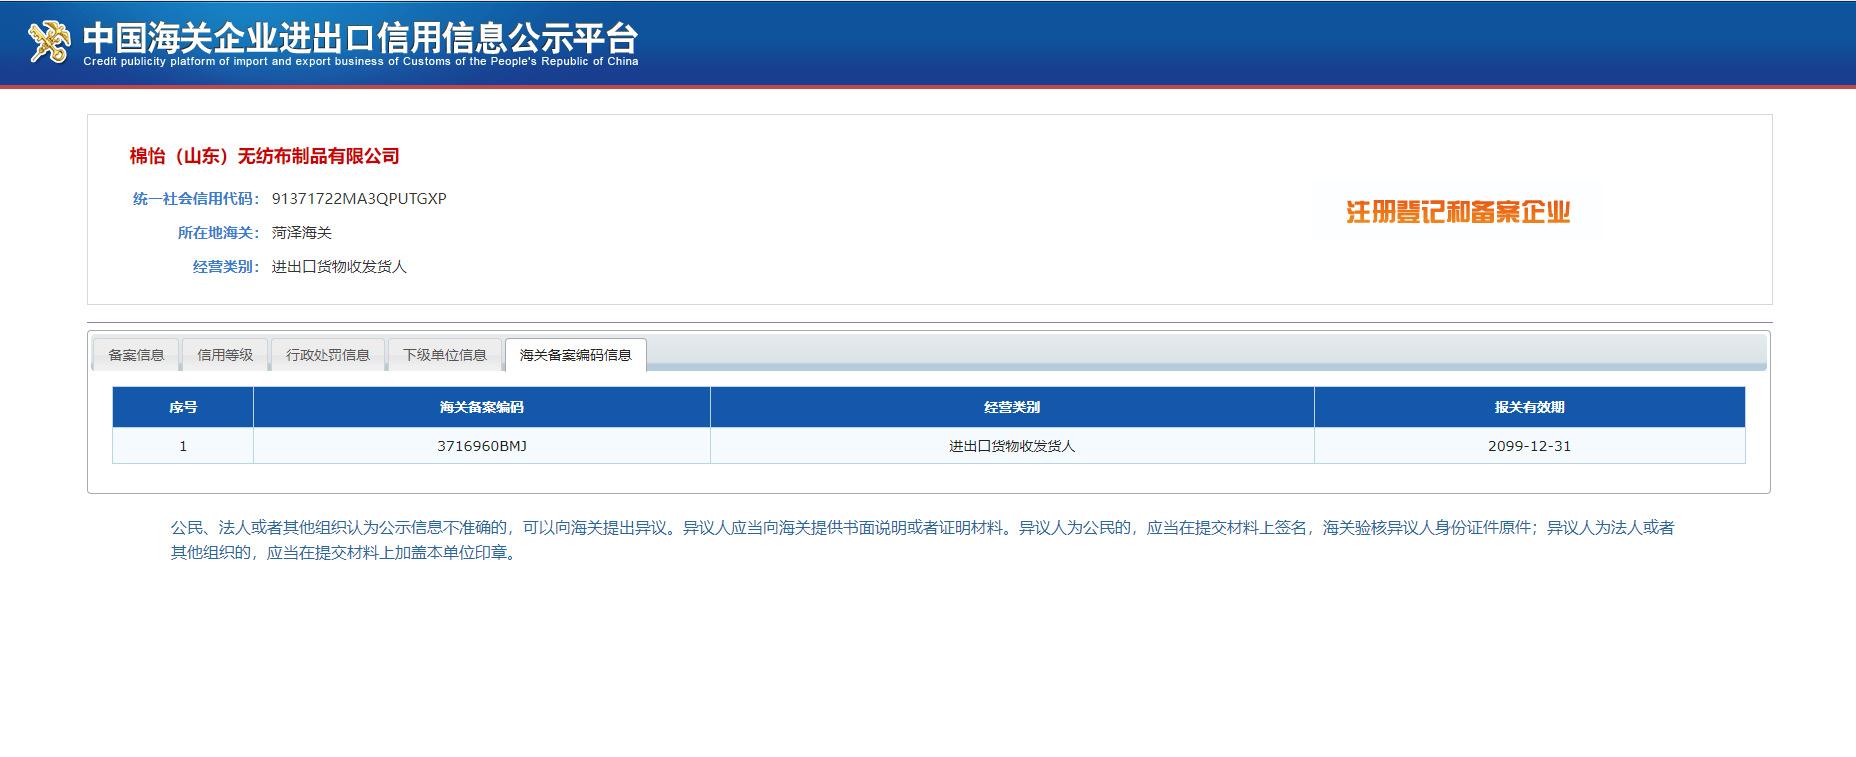Click the 海关备案编码 column header
Screen dimensions: 1856x757
click(x=482, y=408)
